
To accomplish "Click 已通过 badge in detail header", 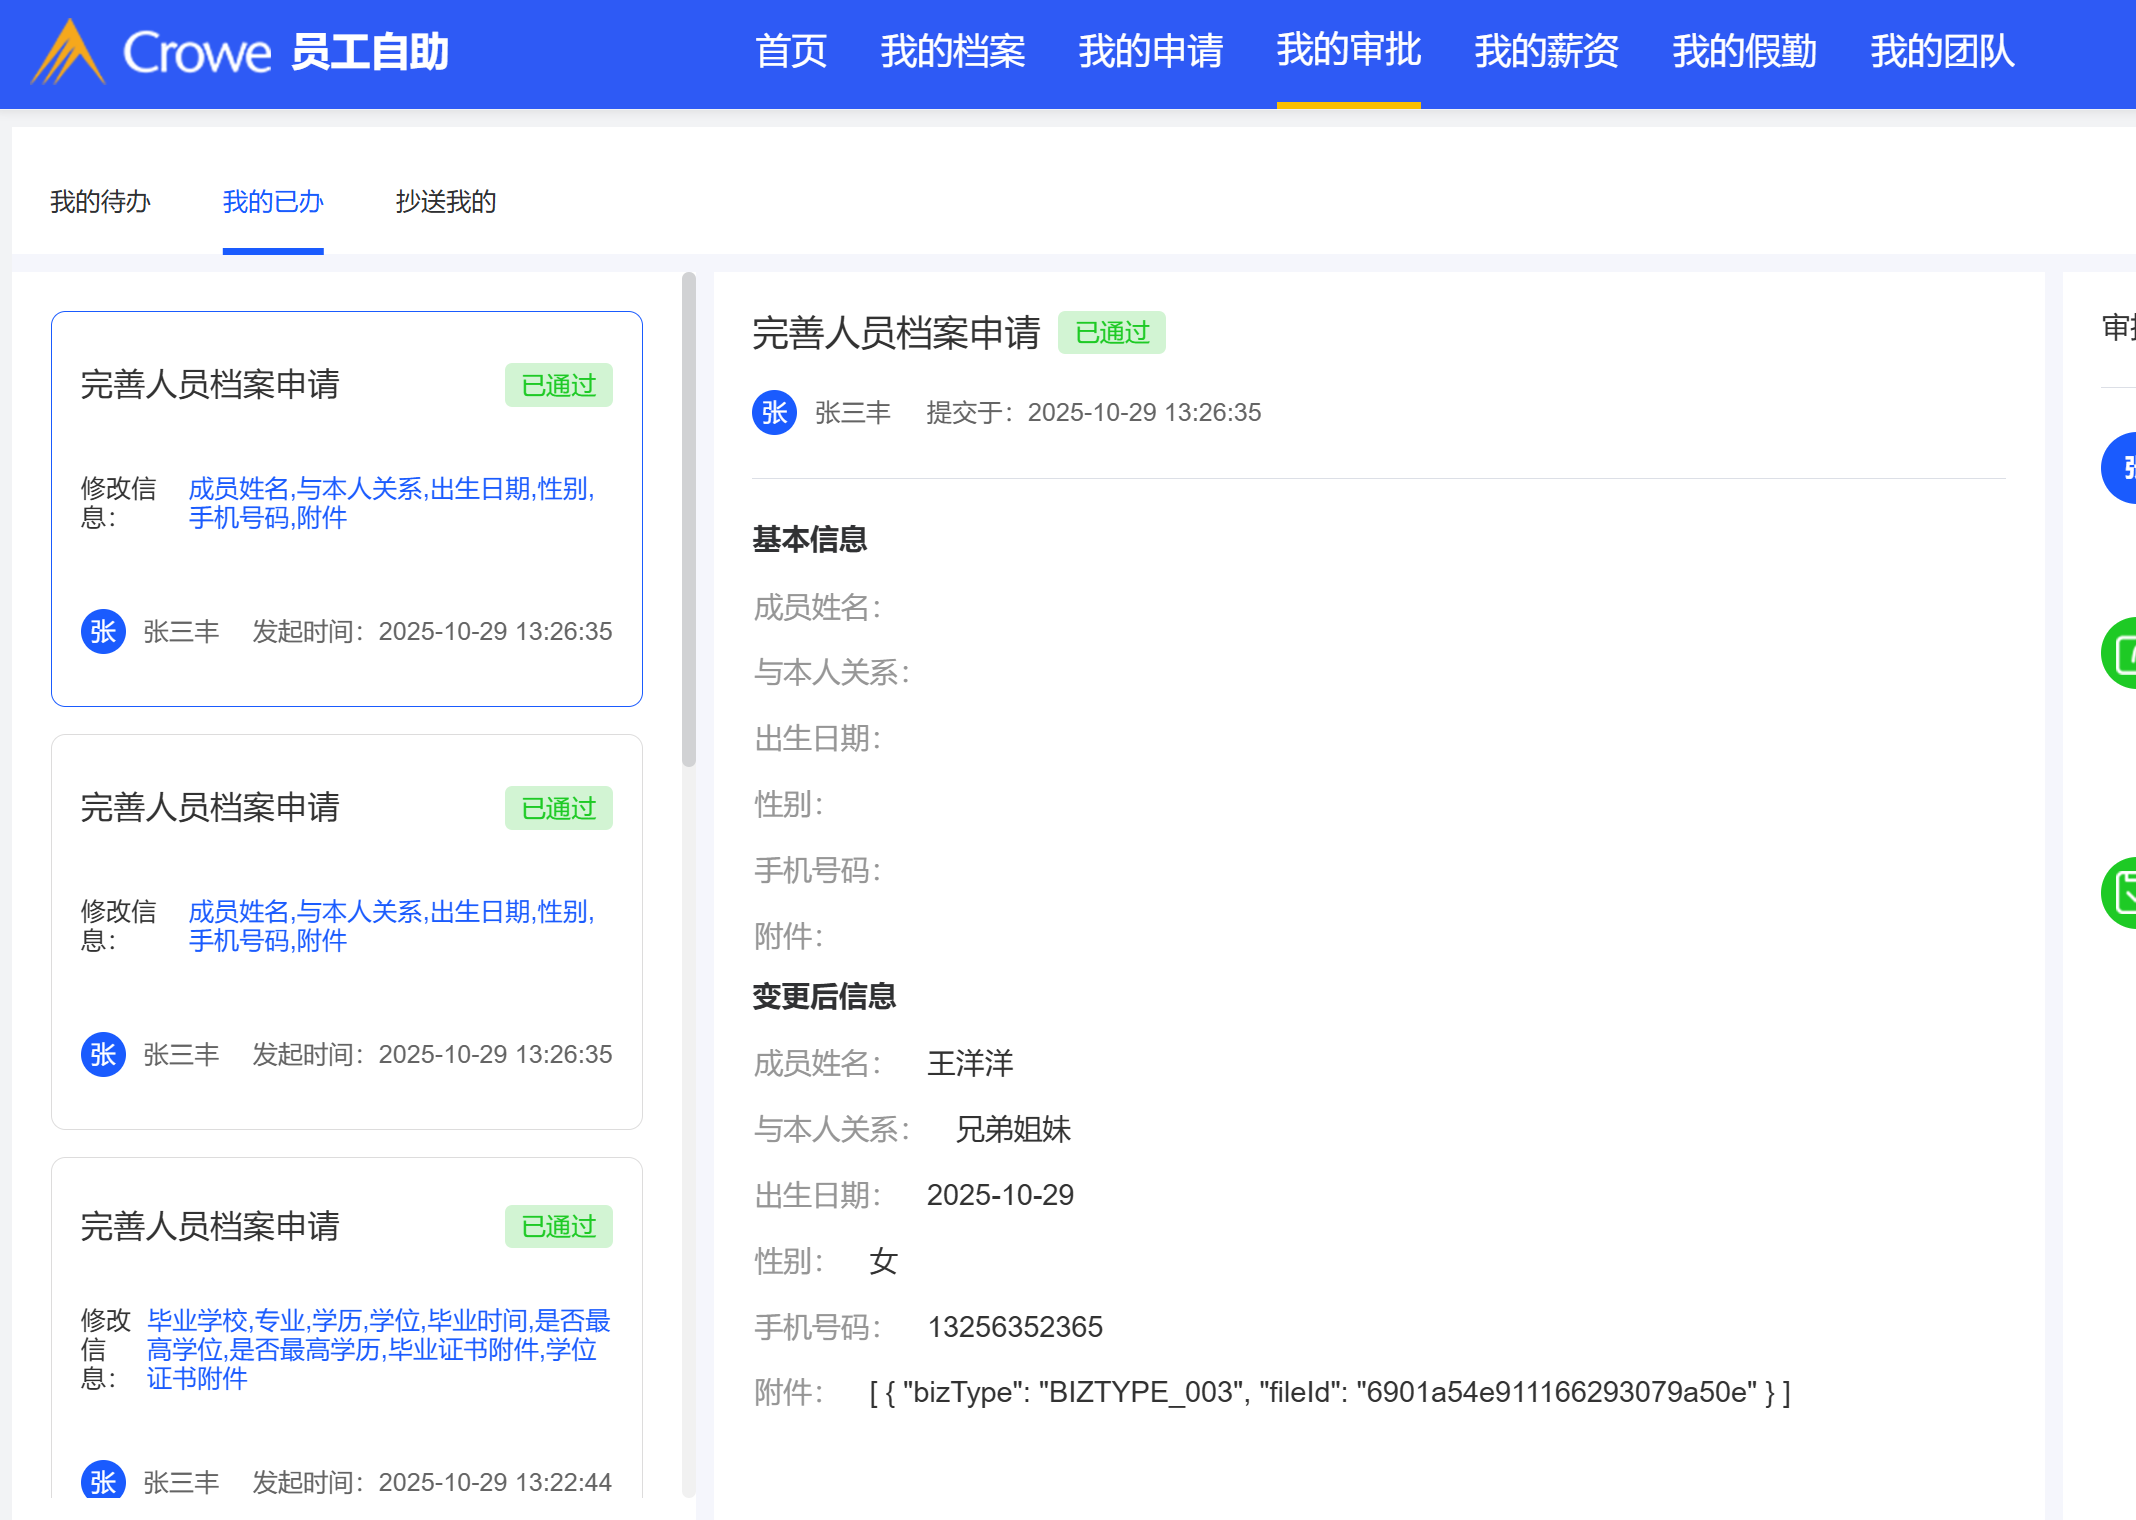I will pyautogui.click(x=1112, y=333).
